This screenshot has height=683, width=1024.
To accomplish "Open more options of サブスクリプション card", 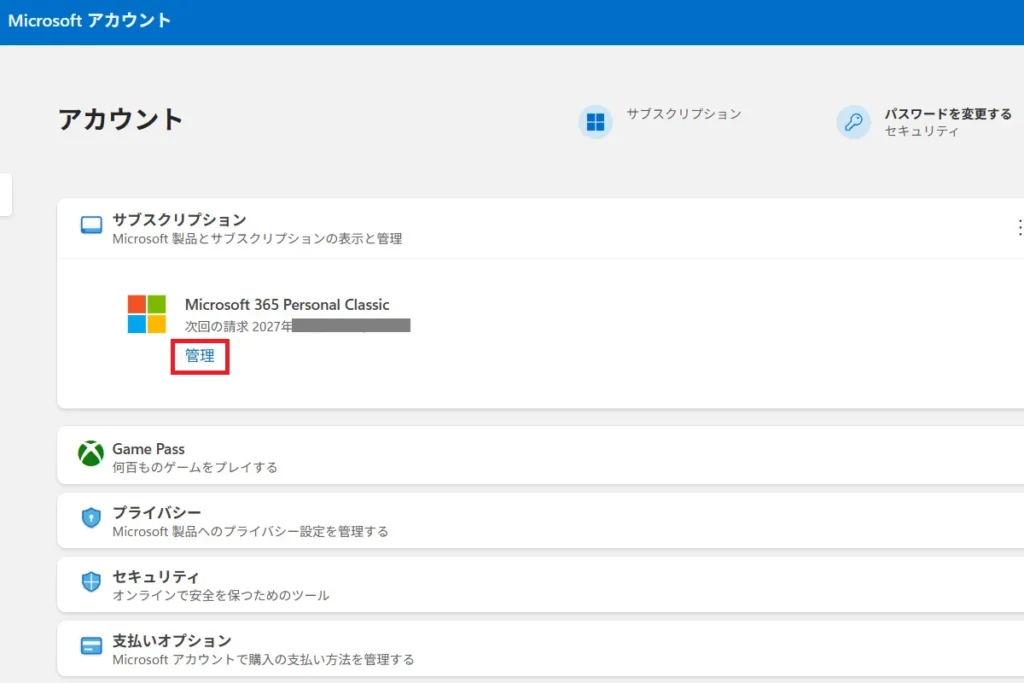I will (1019, 228).
